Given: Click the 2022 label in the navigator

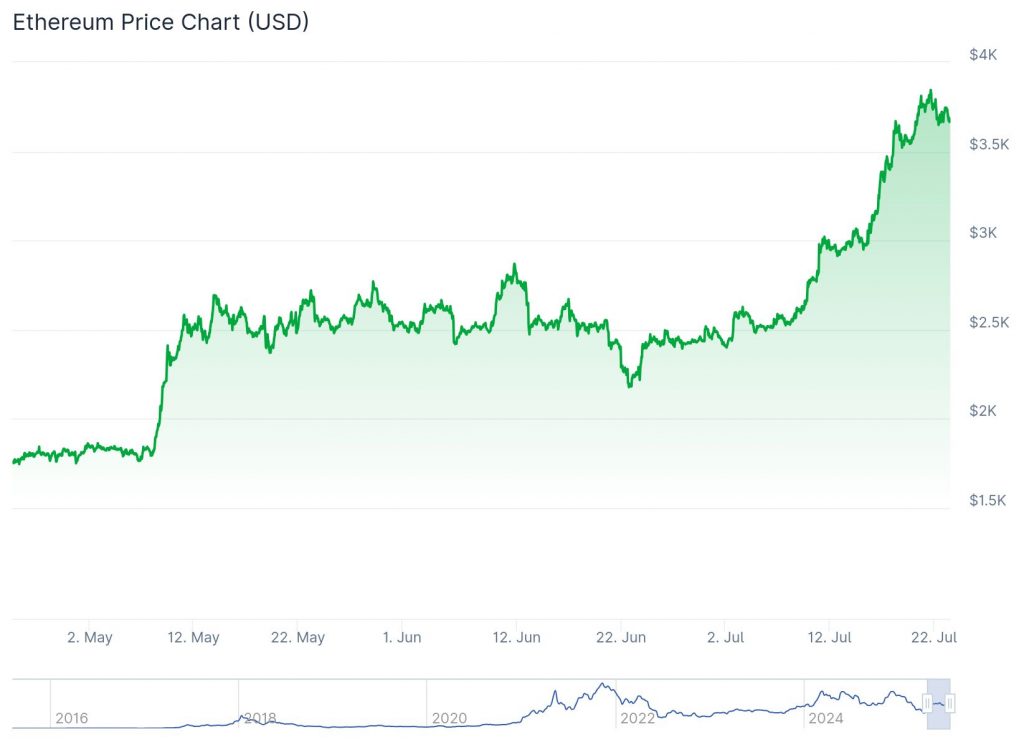Looking at the screenshot, I should click(x=638, y=718).
